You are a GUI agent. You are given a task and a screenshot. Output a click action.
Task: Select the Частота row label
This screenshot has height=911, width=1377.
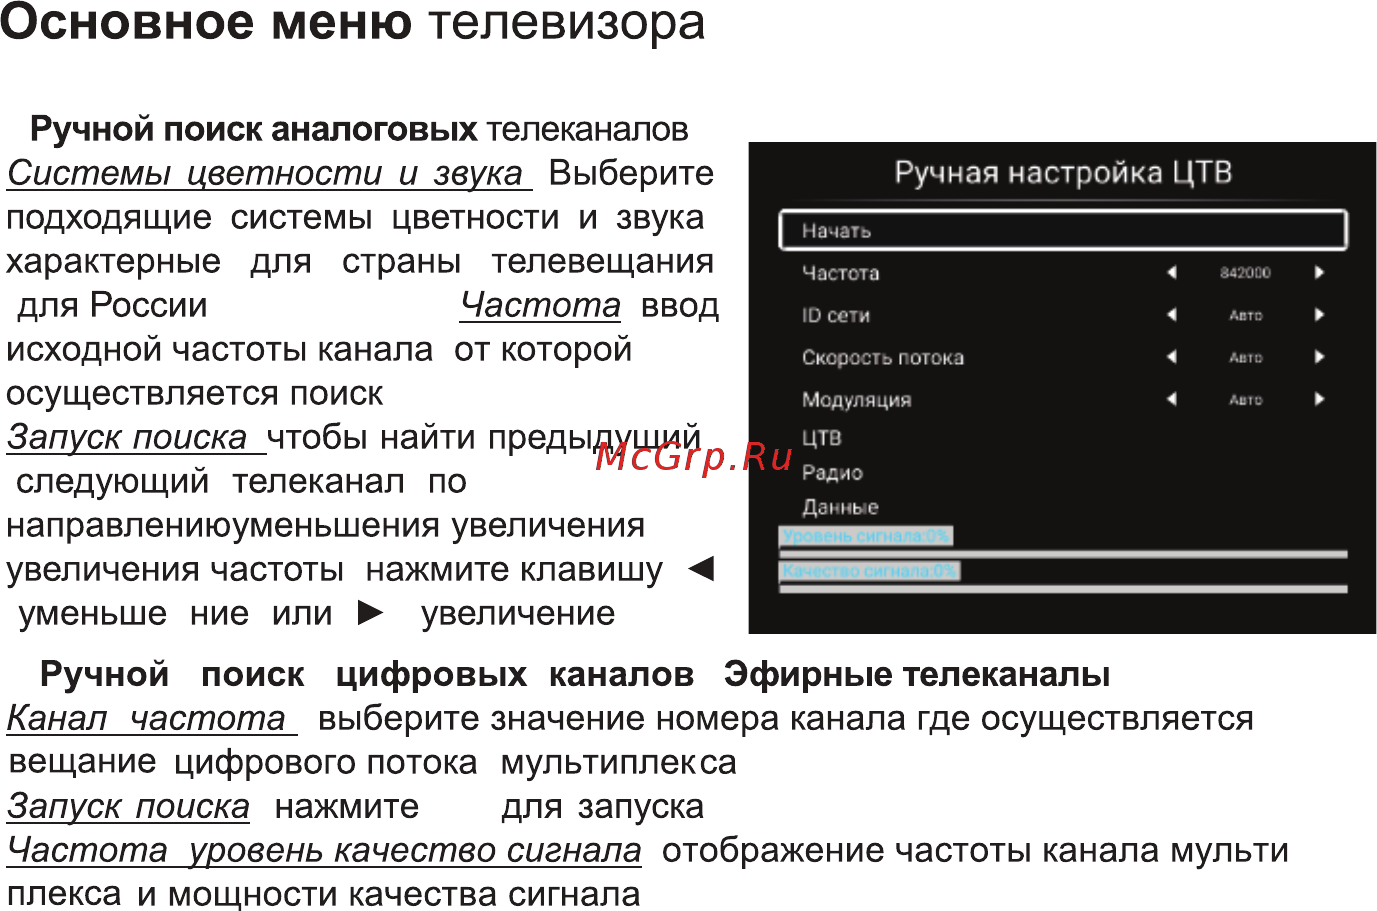840,273
